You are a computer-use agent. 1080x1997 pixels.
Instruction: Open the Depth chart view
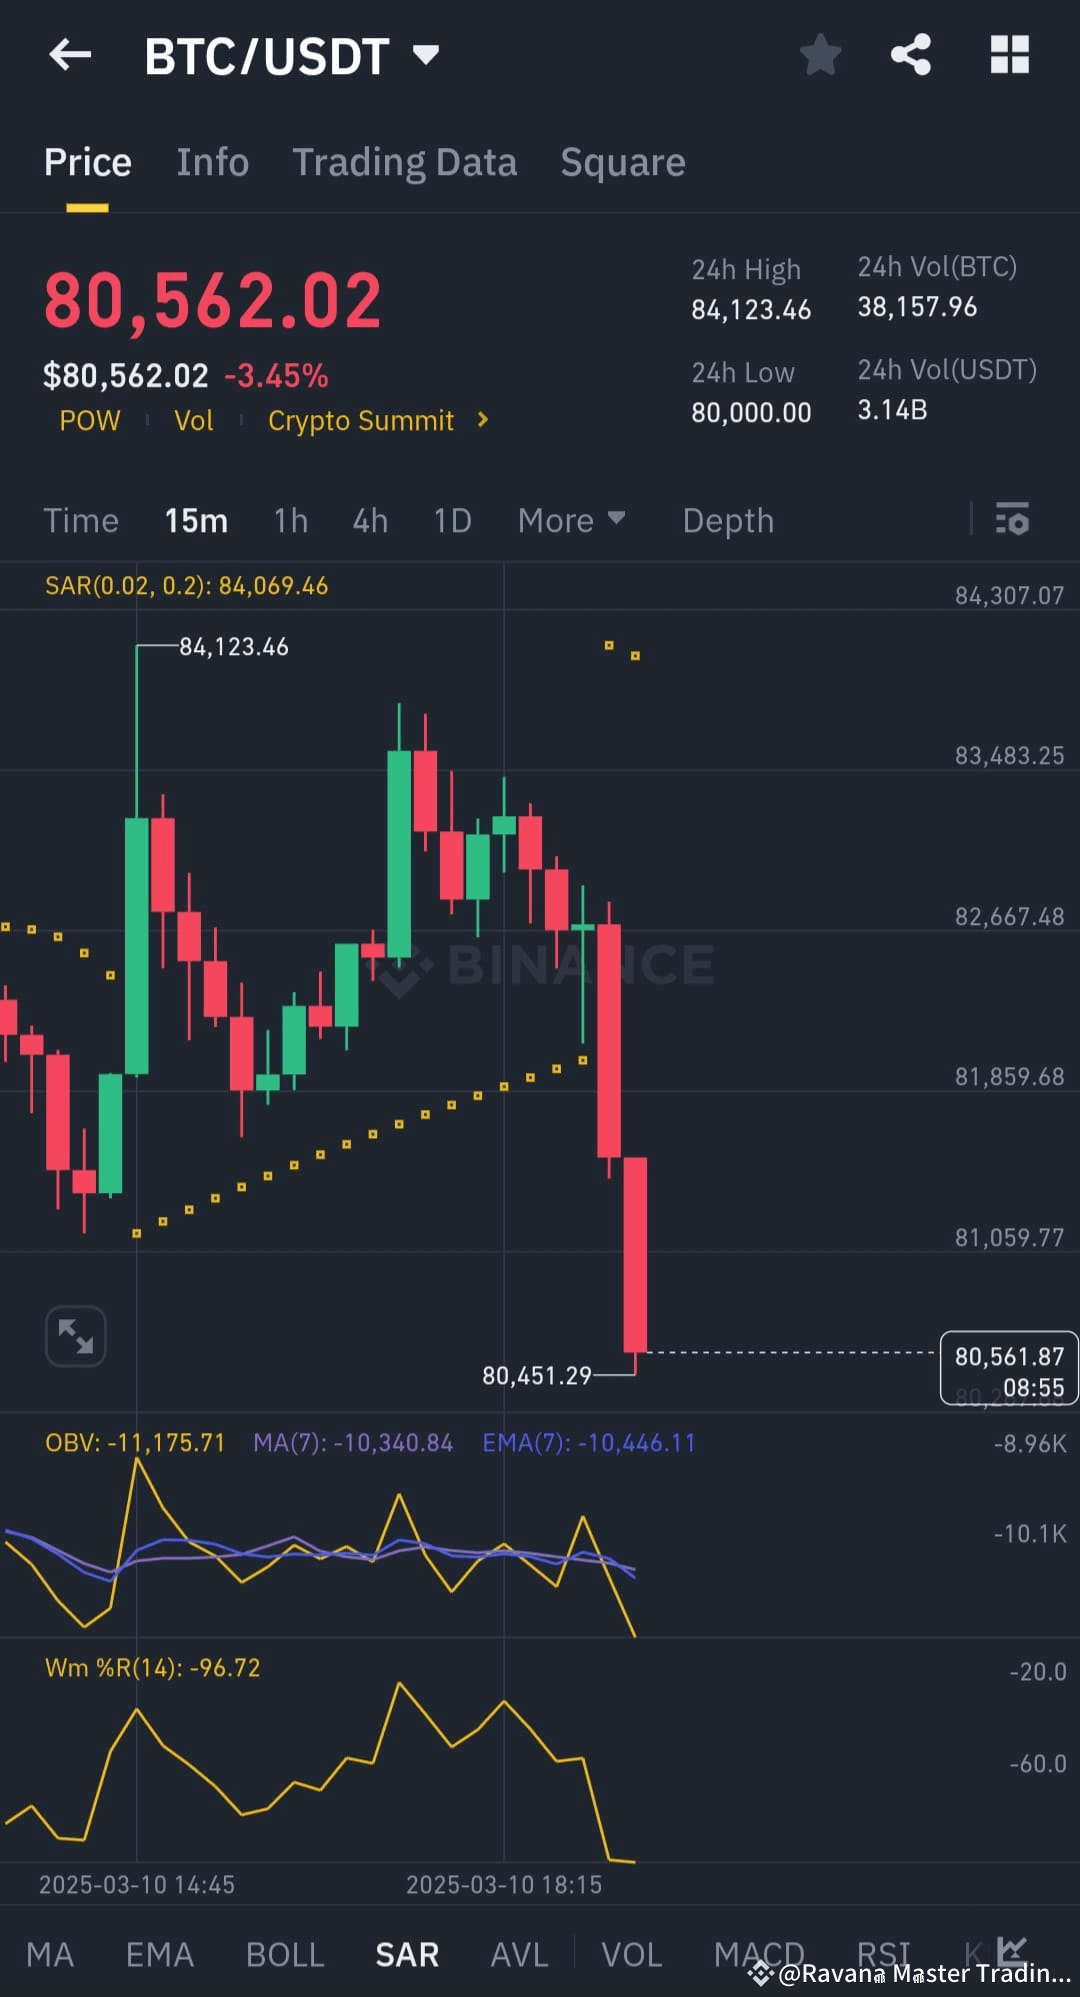click(x=728, y=521)
